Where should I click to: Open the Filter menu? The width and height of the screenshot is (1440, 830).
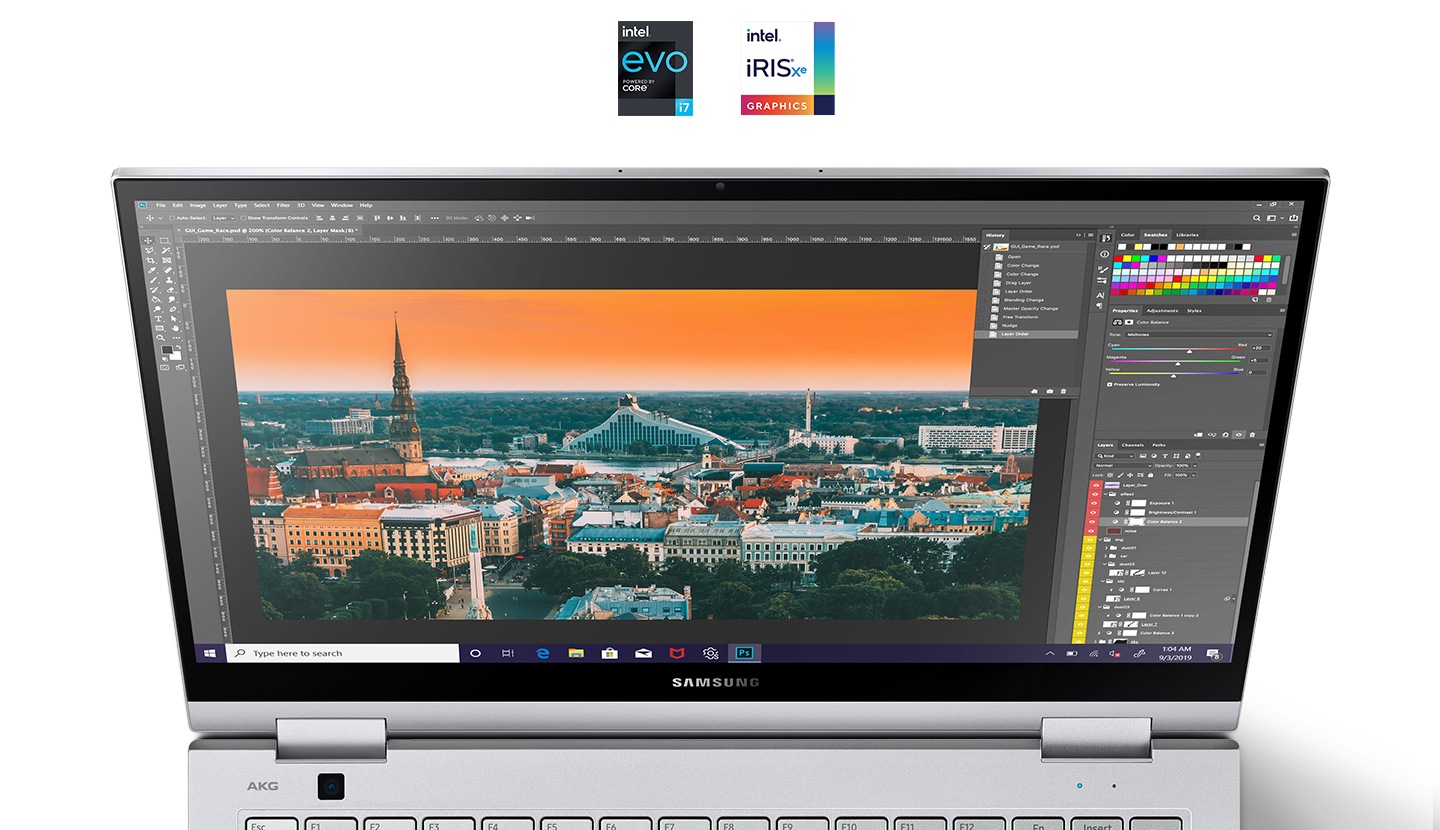click(x=283, y=205)
